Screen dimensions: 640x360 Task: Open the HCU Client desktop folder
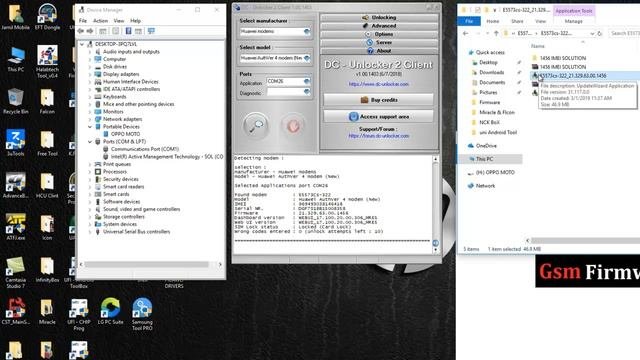(x=47, y=185)
